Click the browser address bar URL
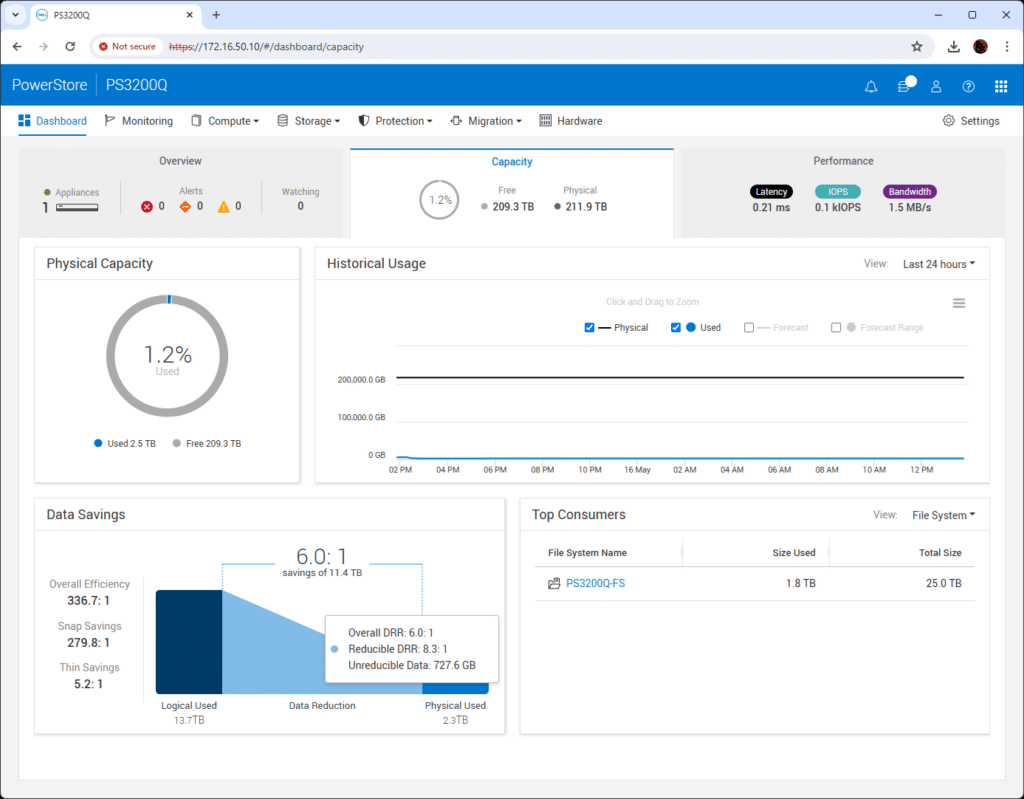This screenshot has height=799, width=1024. [x=266, y=46]
